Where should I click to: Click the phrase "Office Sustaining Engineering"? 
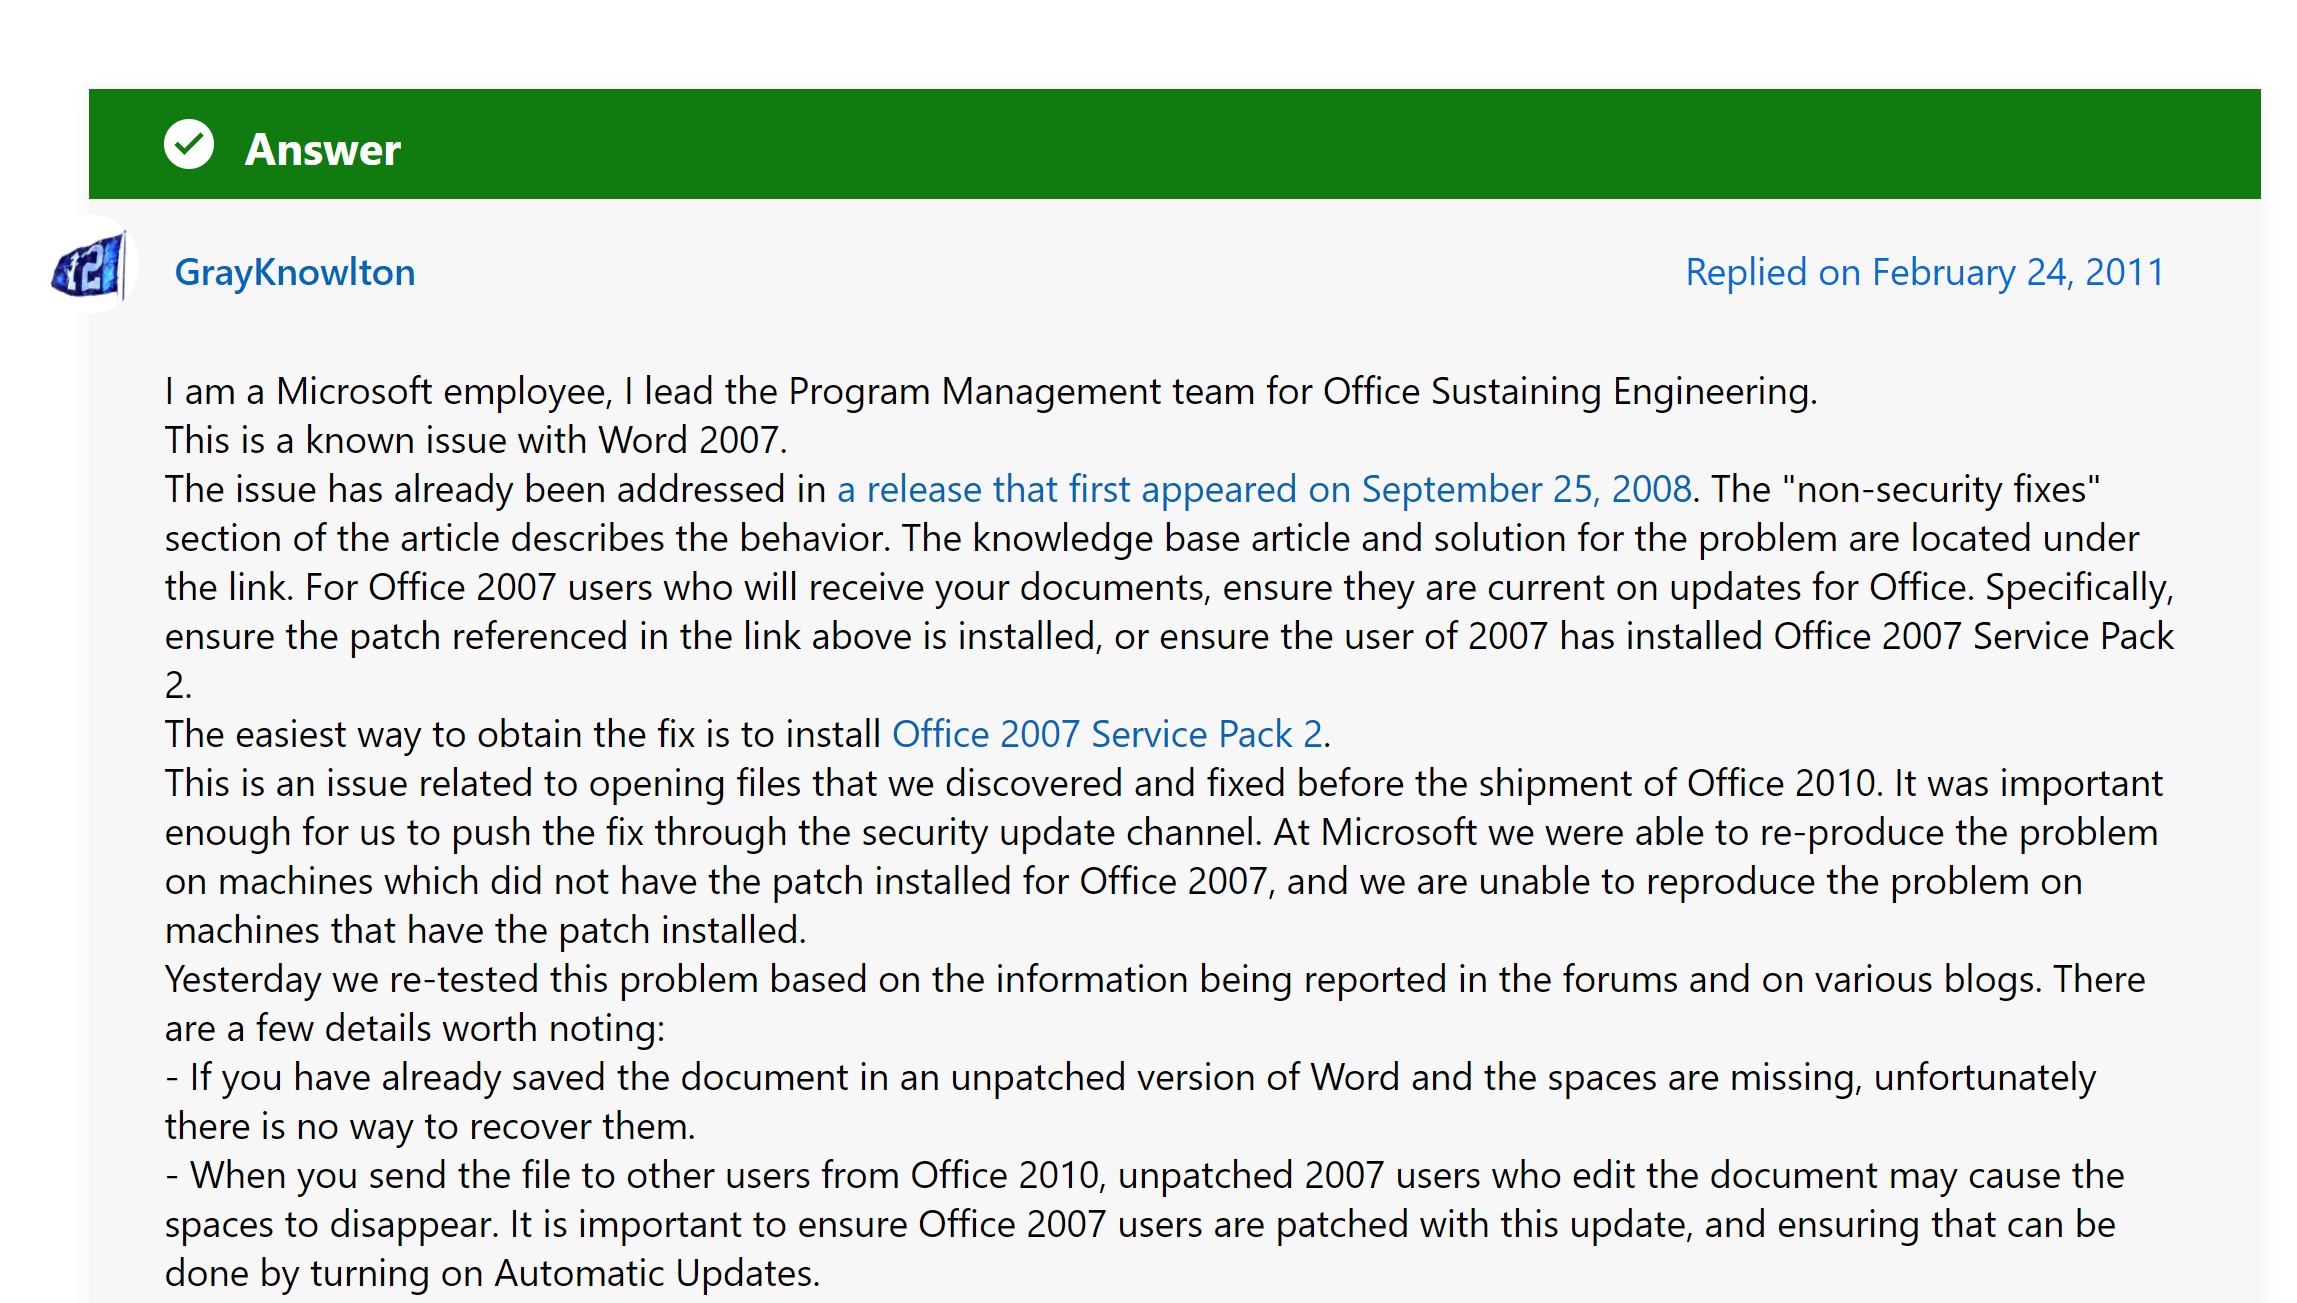[1568, 392]
